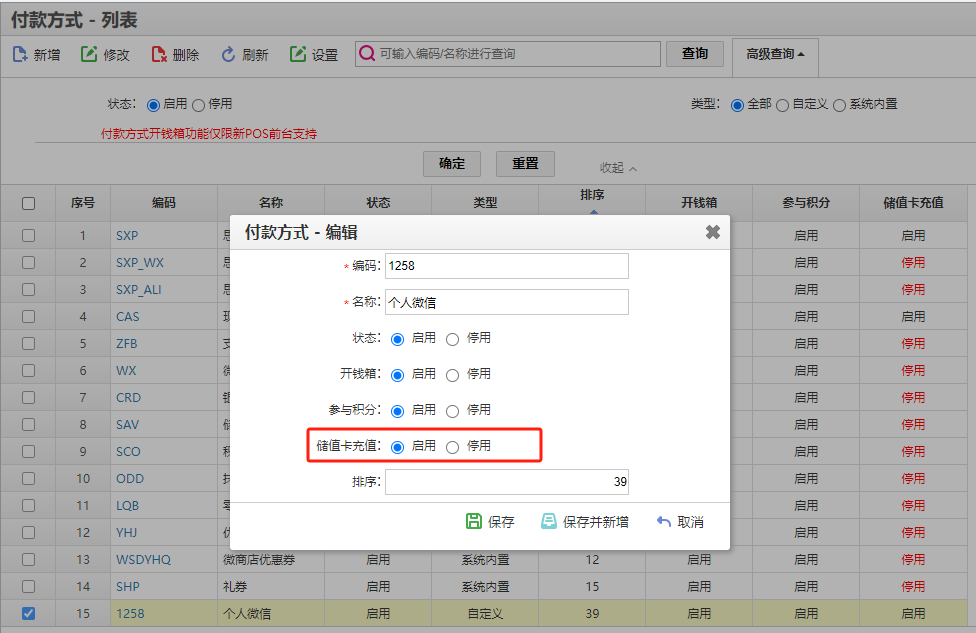976x633 pixels.
Task: Click the 自定义 type cell in row 15
Action: [x=486, y=614]
